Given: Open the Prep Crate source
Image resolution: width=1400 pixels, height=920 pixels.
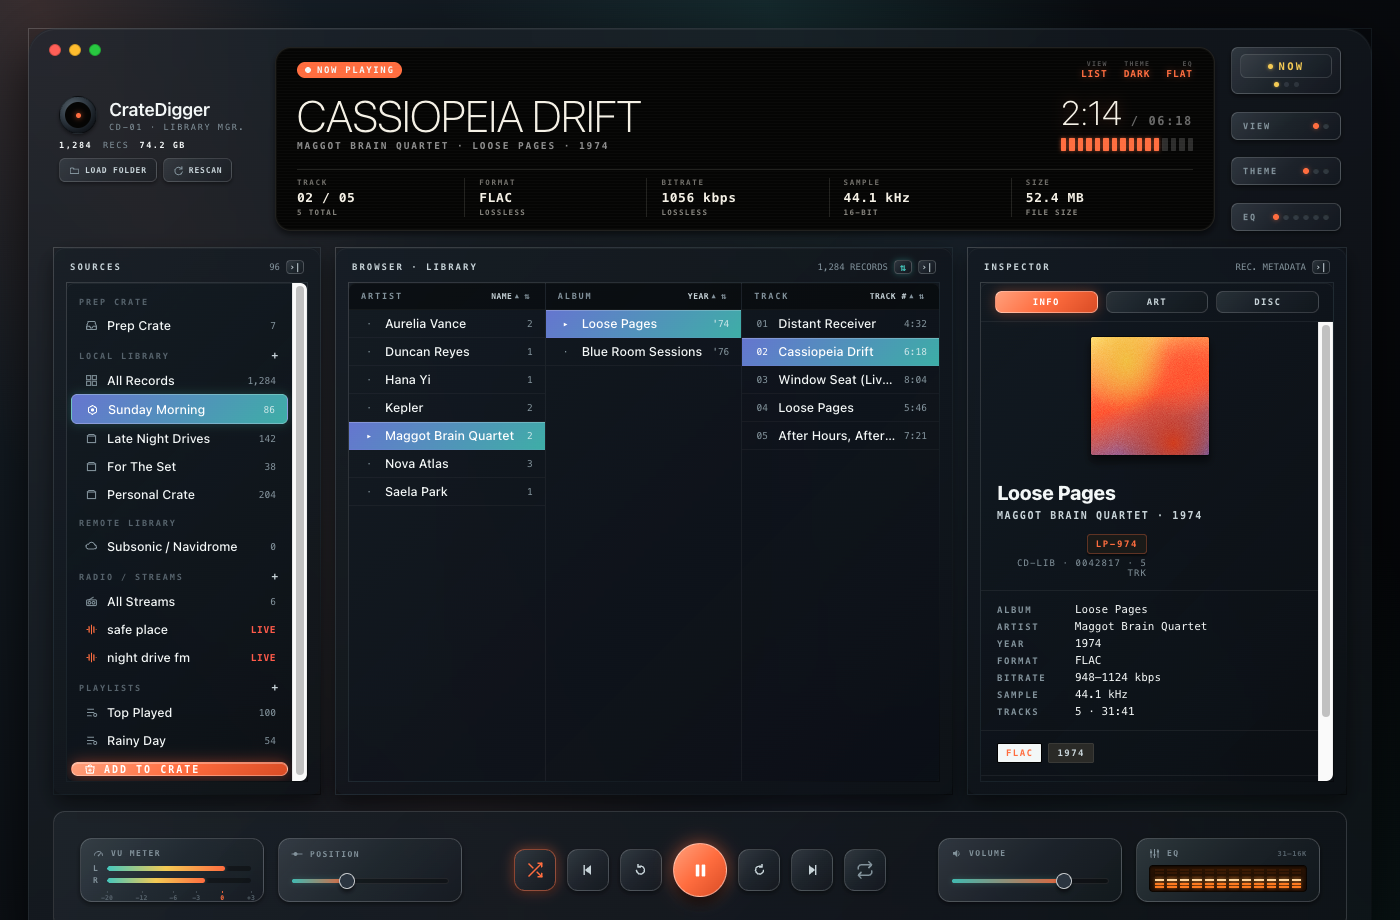Looking at the screenshot, I should (x=180, y=326).
